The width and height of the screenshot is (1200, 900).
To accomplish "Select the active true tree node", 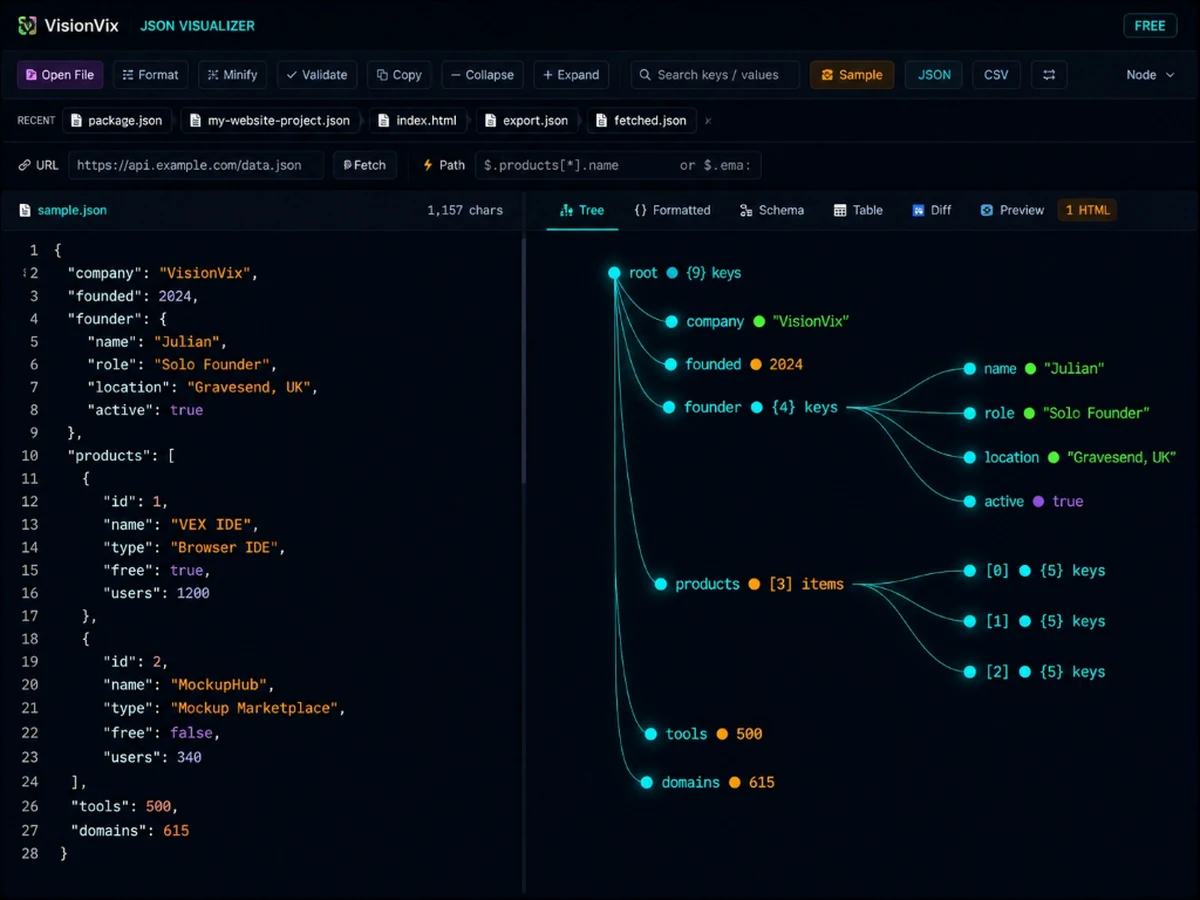I will click(1022, 501).
